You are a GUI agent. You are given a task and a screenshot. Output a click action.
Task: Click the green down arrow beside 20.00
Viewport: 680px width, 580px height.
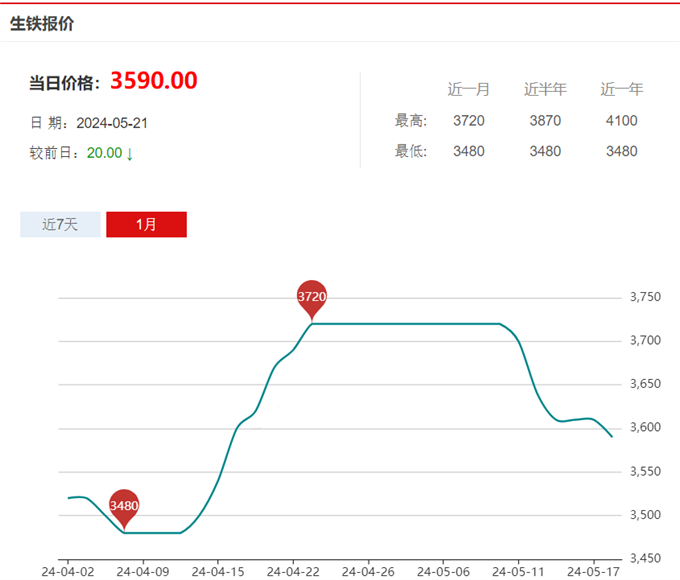click(130, 154)
